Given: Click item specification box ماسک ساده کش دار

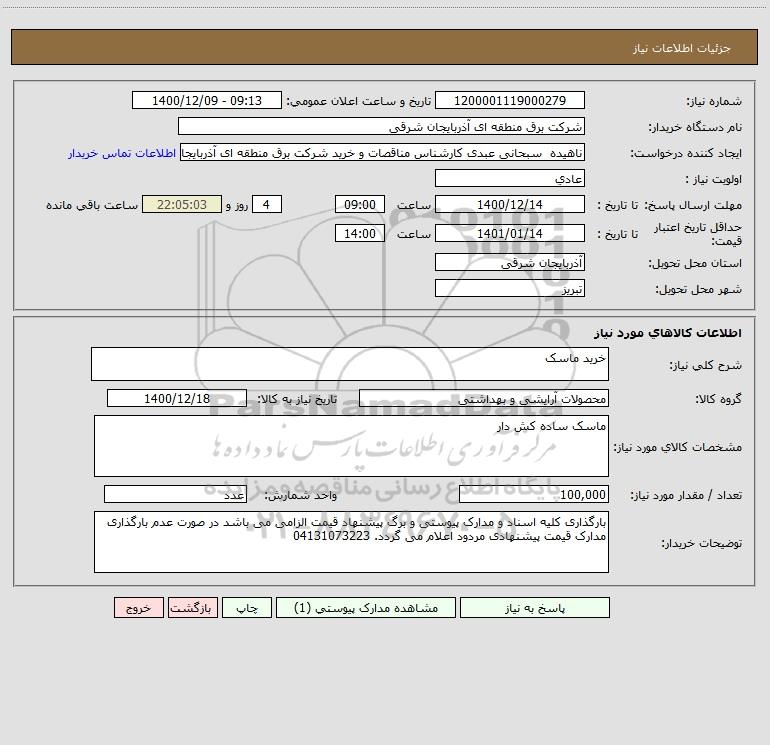Looking at the screenshot, I should click(351, 446).
